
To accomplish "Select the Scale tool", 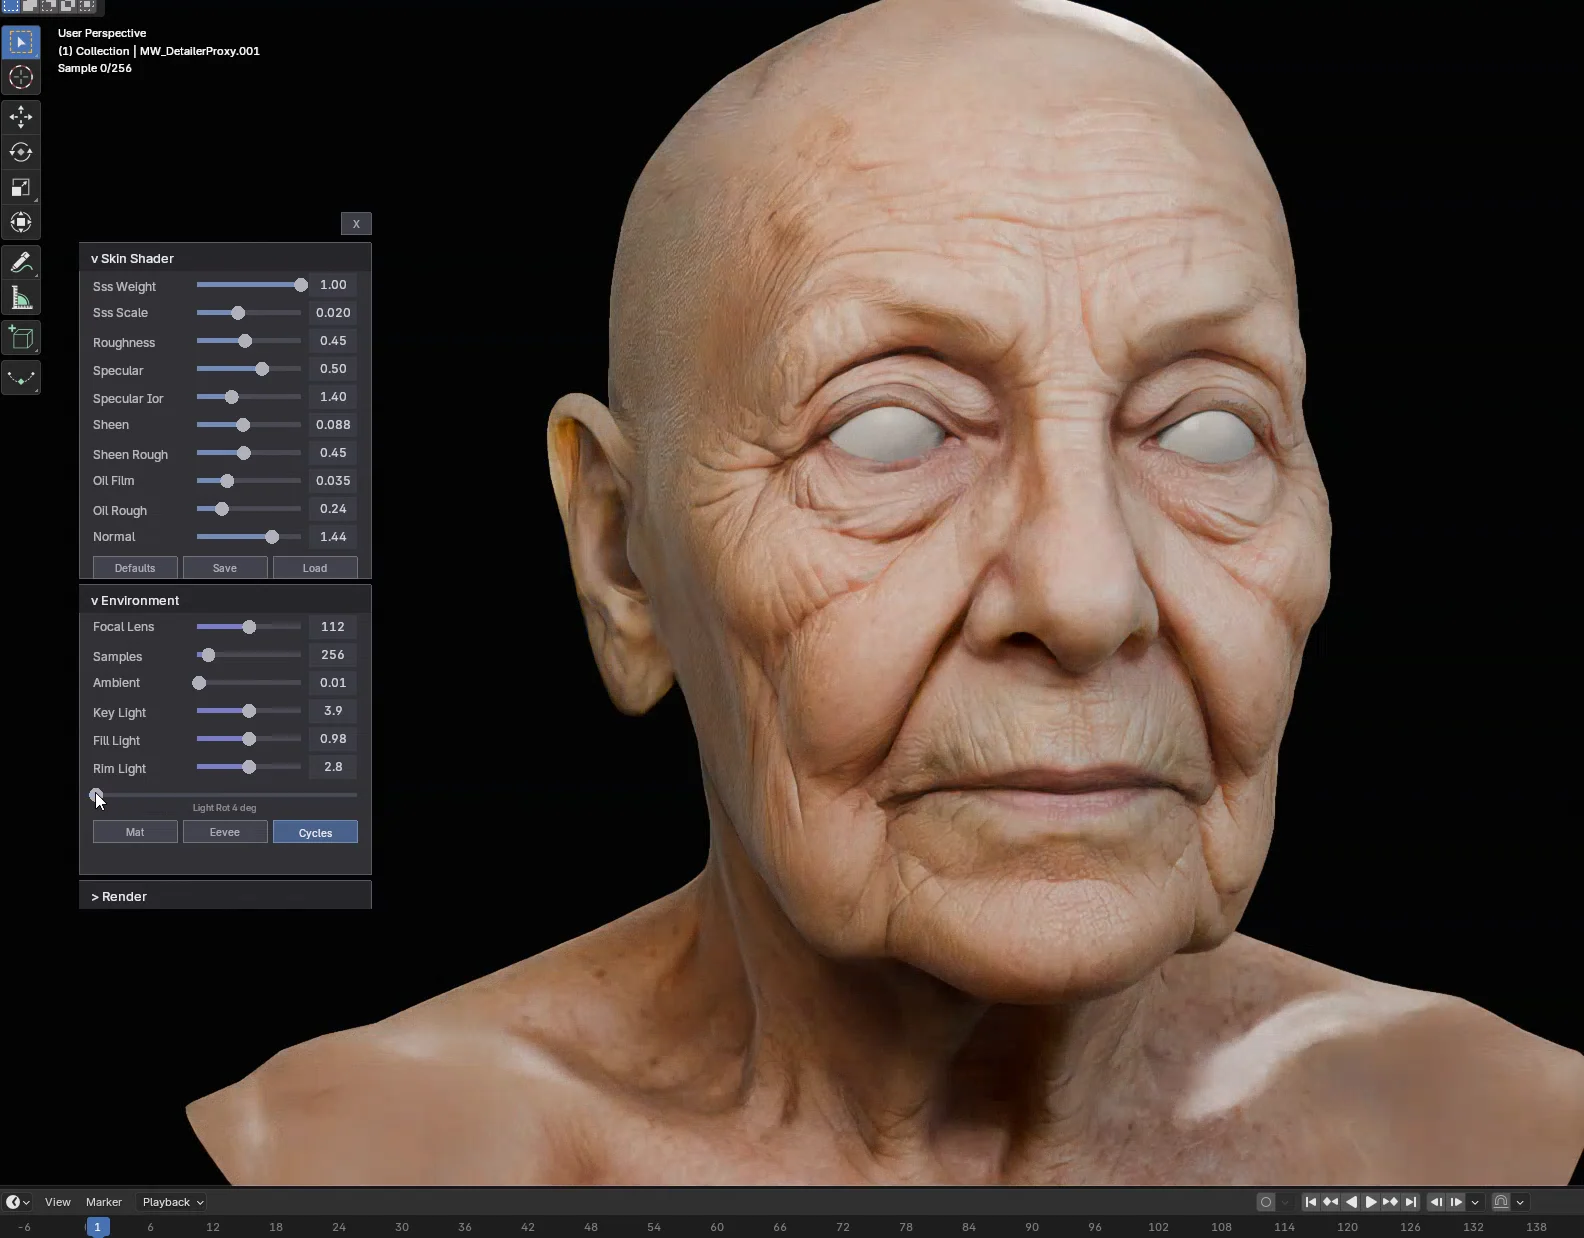I will (x=21, y=187).
